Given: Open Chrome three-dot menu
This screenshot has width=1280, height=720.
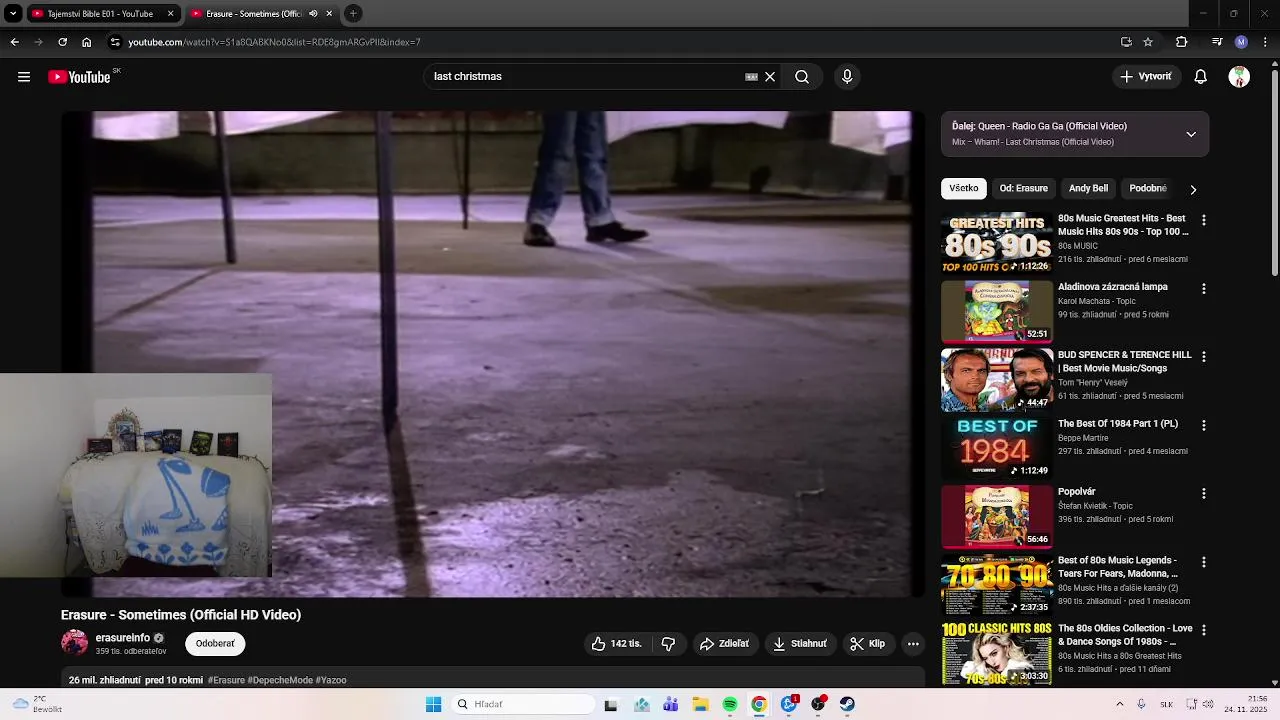Looking at the screenshot, I should click(1266, 42).
